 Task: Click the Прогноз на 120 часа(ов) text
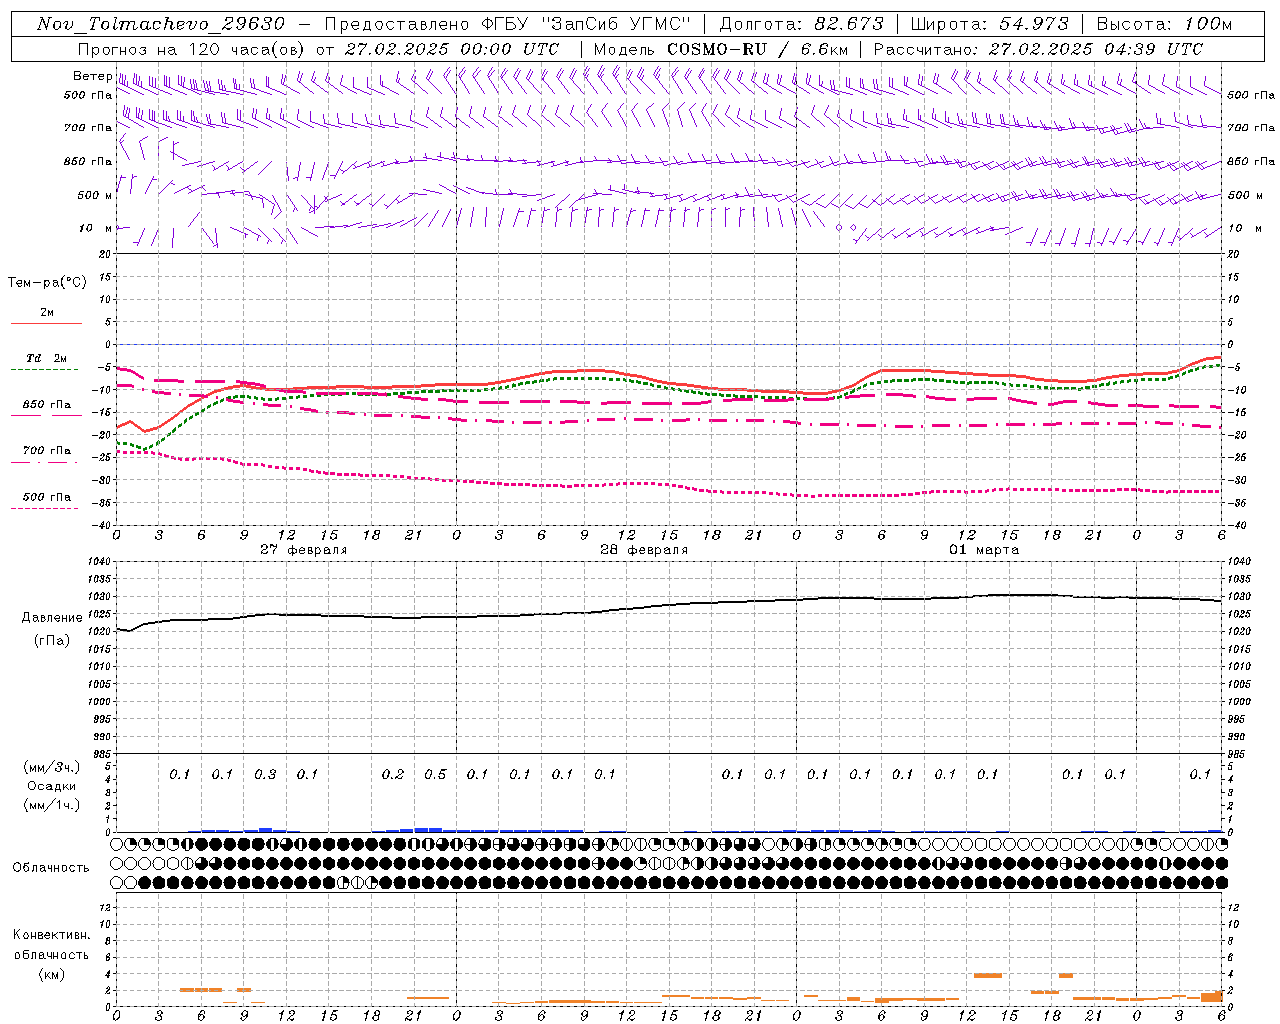[x=193, y=49]
